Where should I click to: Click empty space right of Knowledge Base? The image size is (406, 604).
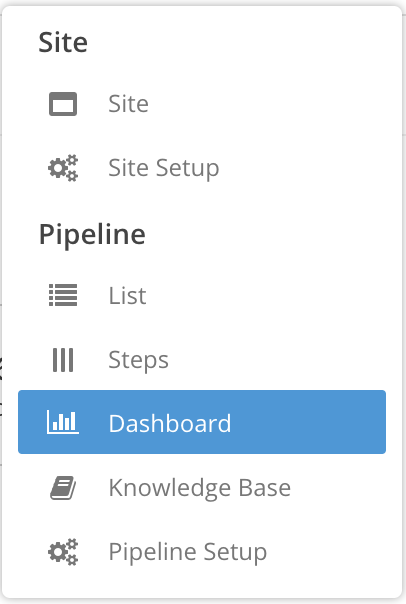pyautogui.click(x=339, y=488)
